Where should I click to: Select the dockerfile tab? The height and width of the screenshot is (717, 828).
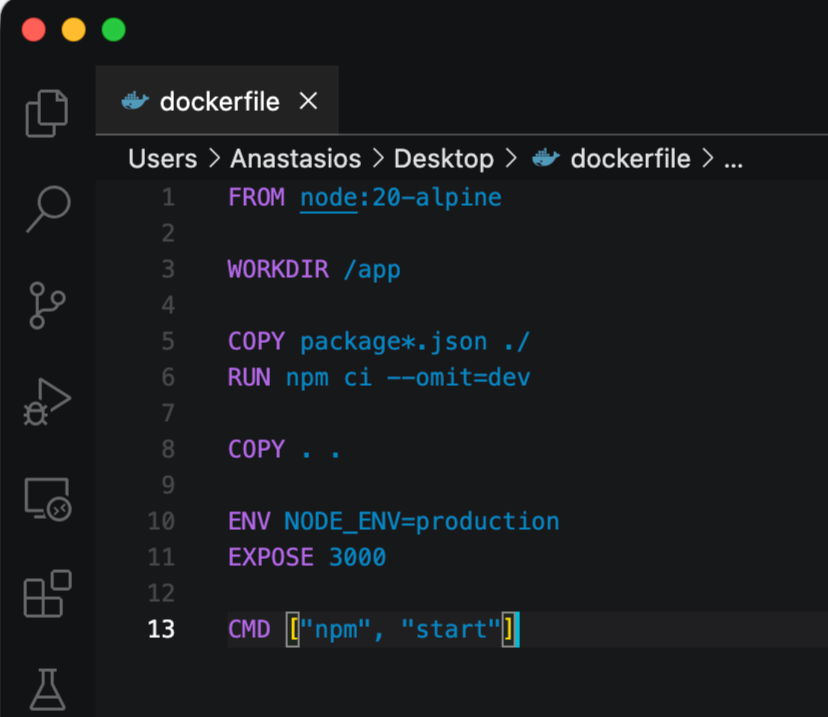click(x=219, y=102)
